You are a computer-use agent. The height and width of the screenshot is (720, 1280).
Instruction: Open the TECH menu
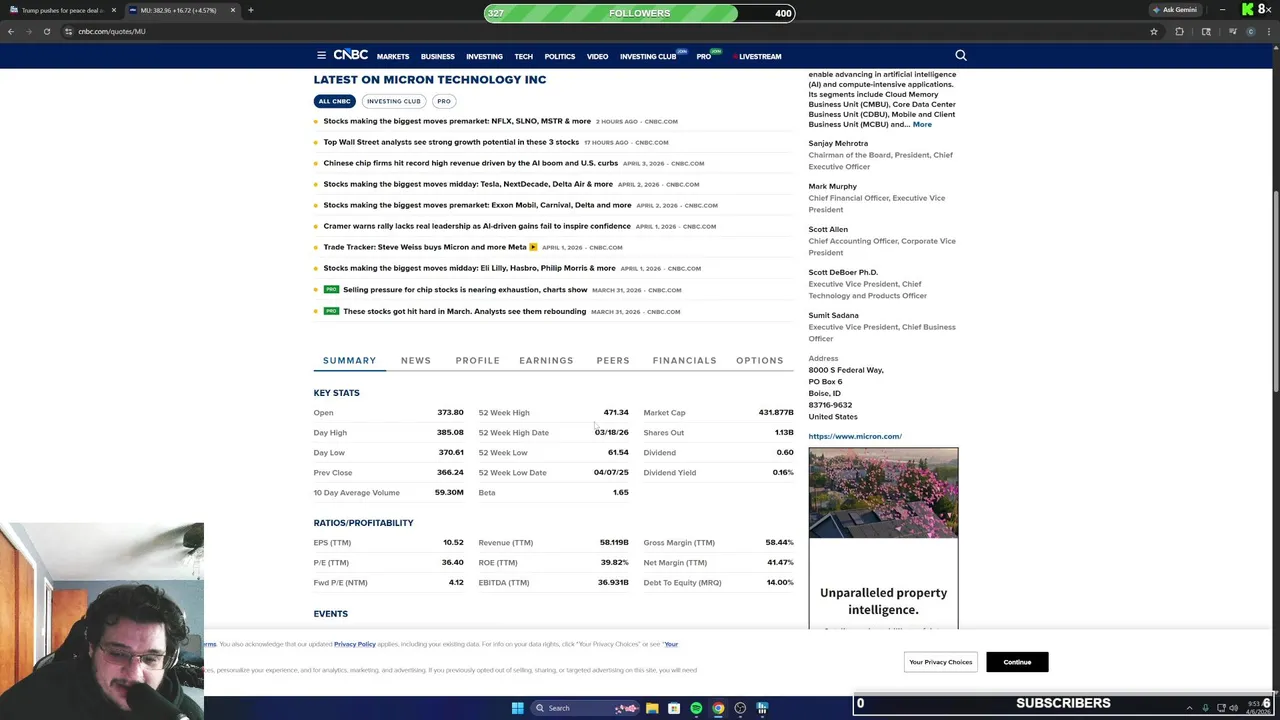[x=524, y=57]
